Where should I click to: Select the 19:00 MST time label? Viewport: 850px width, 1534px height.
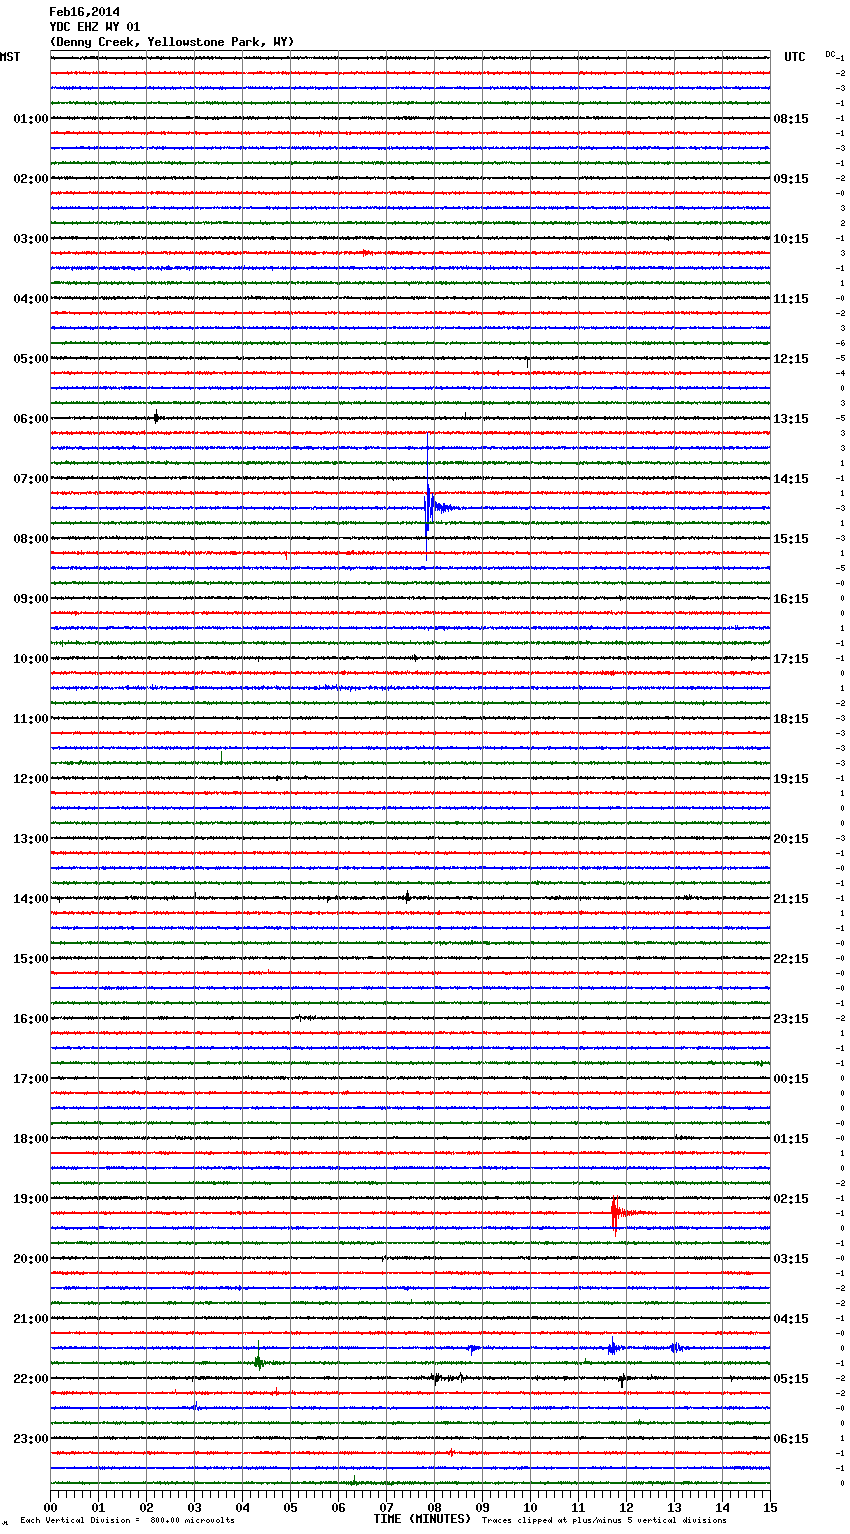point(31,1199)
